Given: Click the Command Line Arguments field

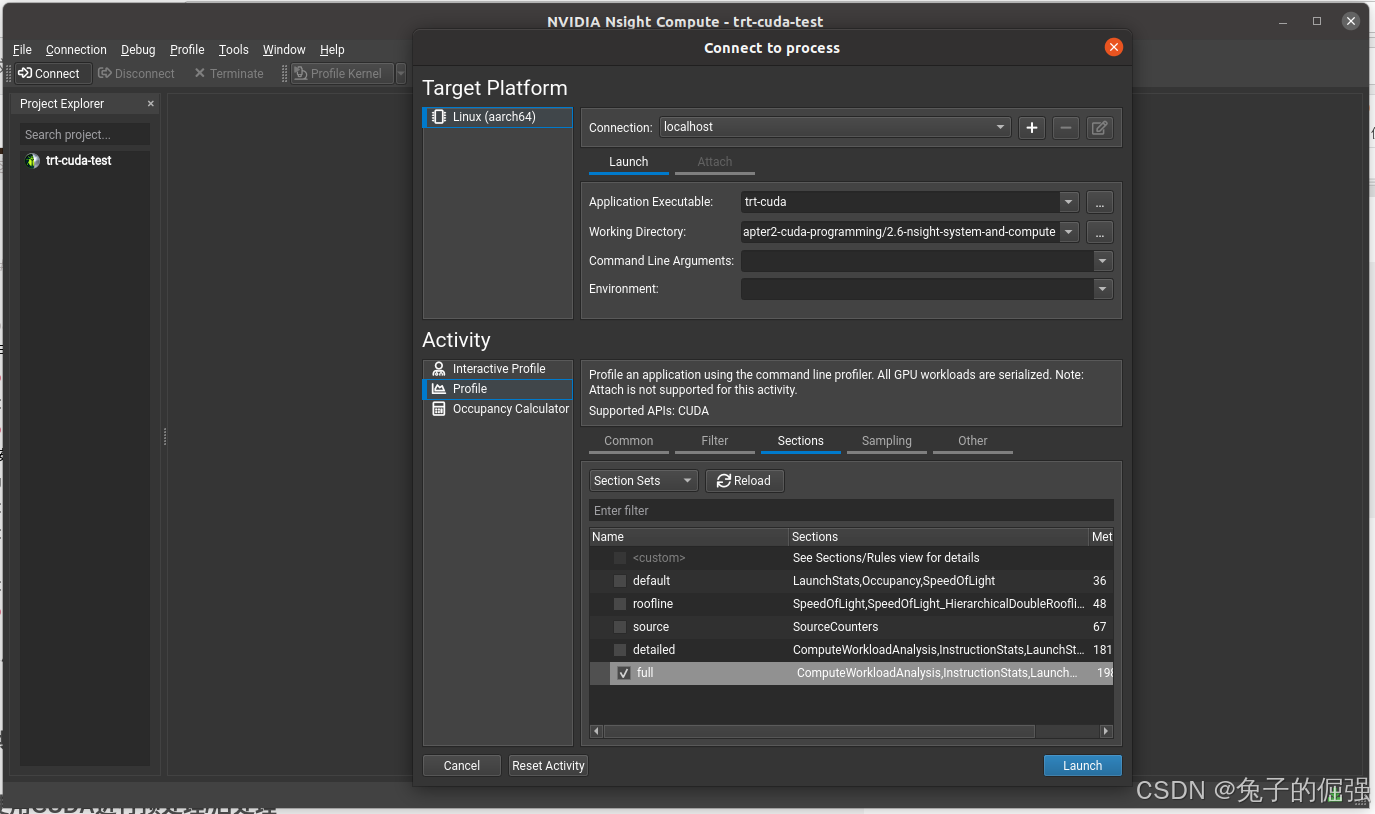Looking at the screenshot, I should (x=917, y=261).
